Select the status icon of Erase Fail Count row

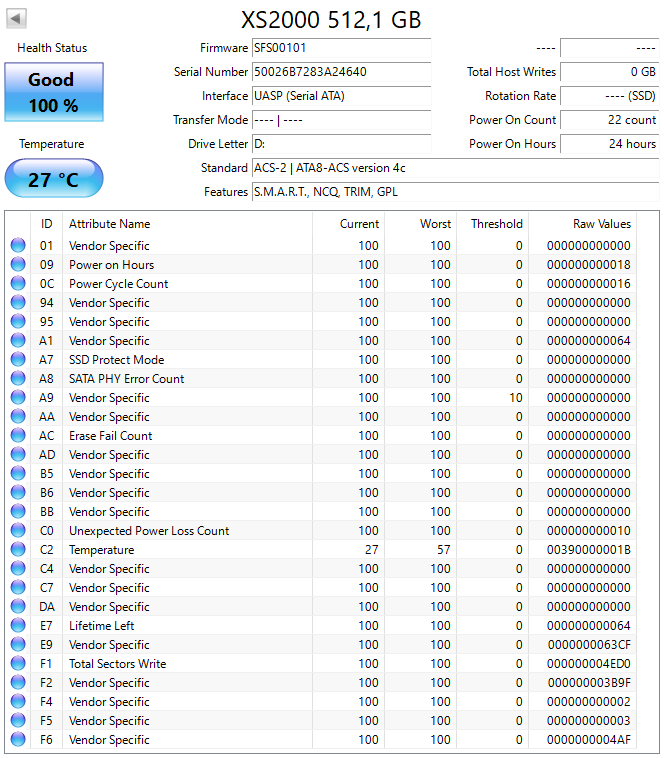click(x=18, y=436)
